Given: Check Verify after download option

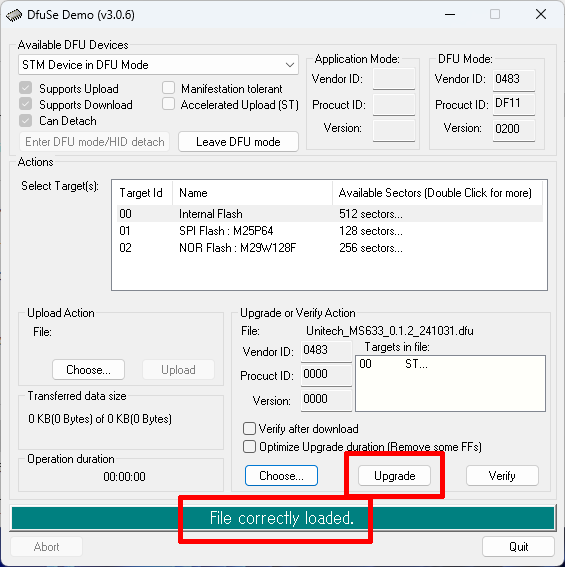Looking at the screenshot, I should tap(250, 429).
